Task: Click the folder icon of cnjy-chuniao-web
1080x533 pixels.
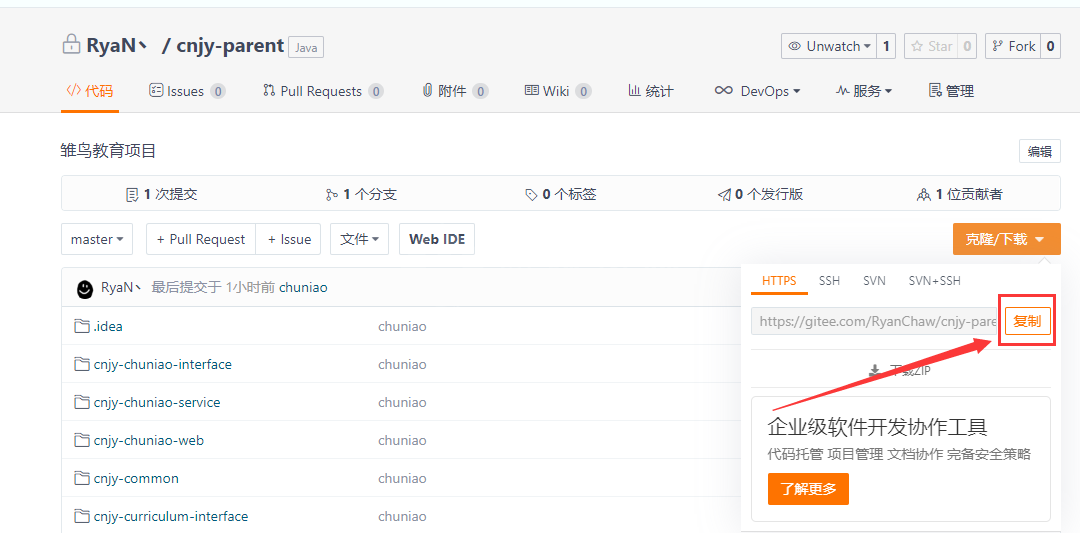Action: (x=82, y=440)
